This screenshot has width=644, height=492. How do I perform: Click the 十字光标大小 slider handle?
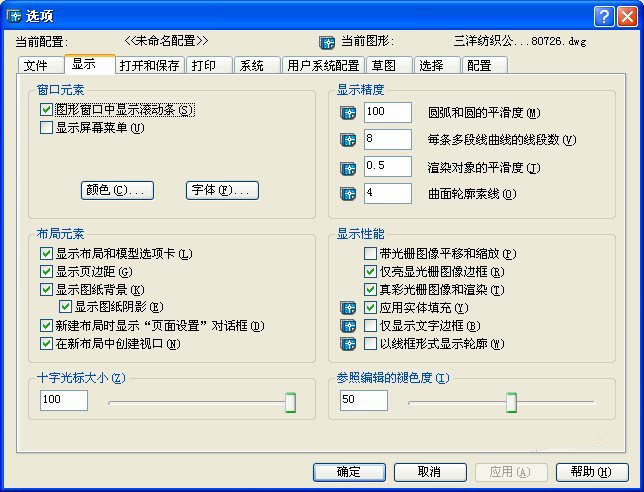pyautogui.click(x=290, y=402)
